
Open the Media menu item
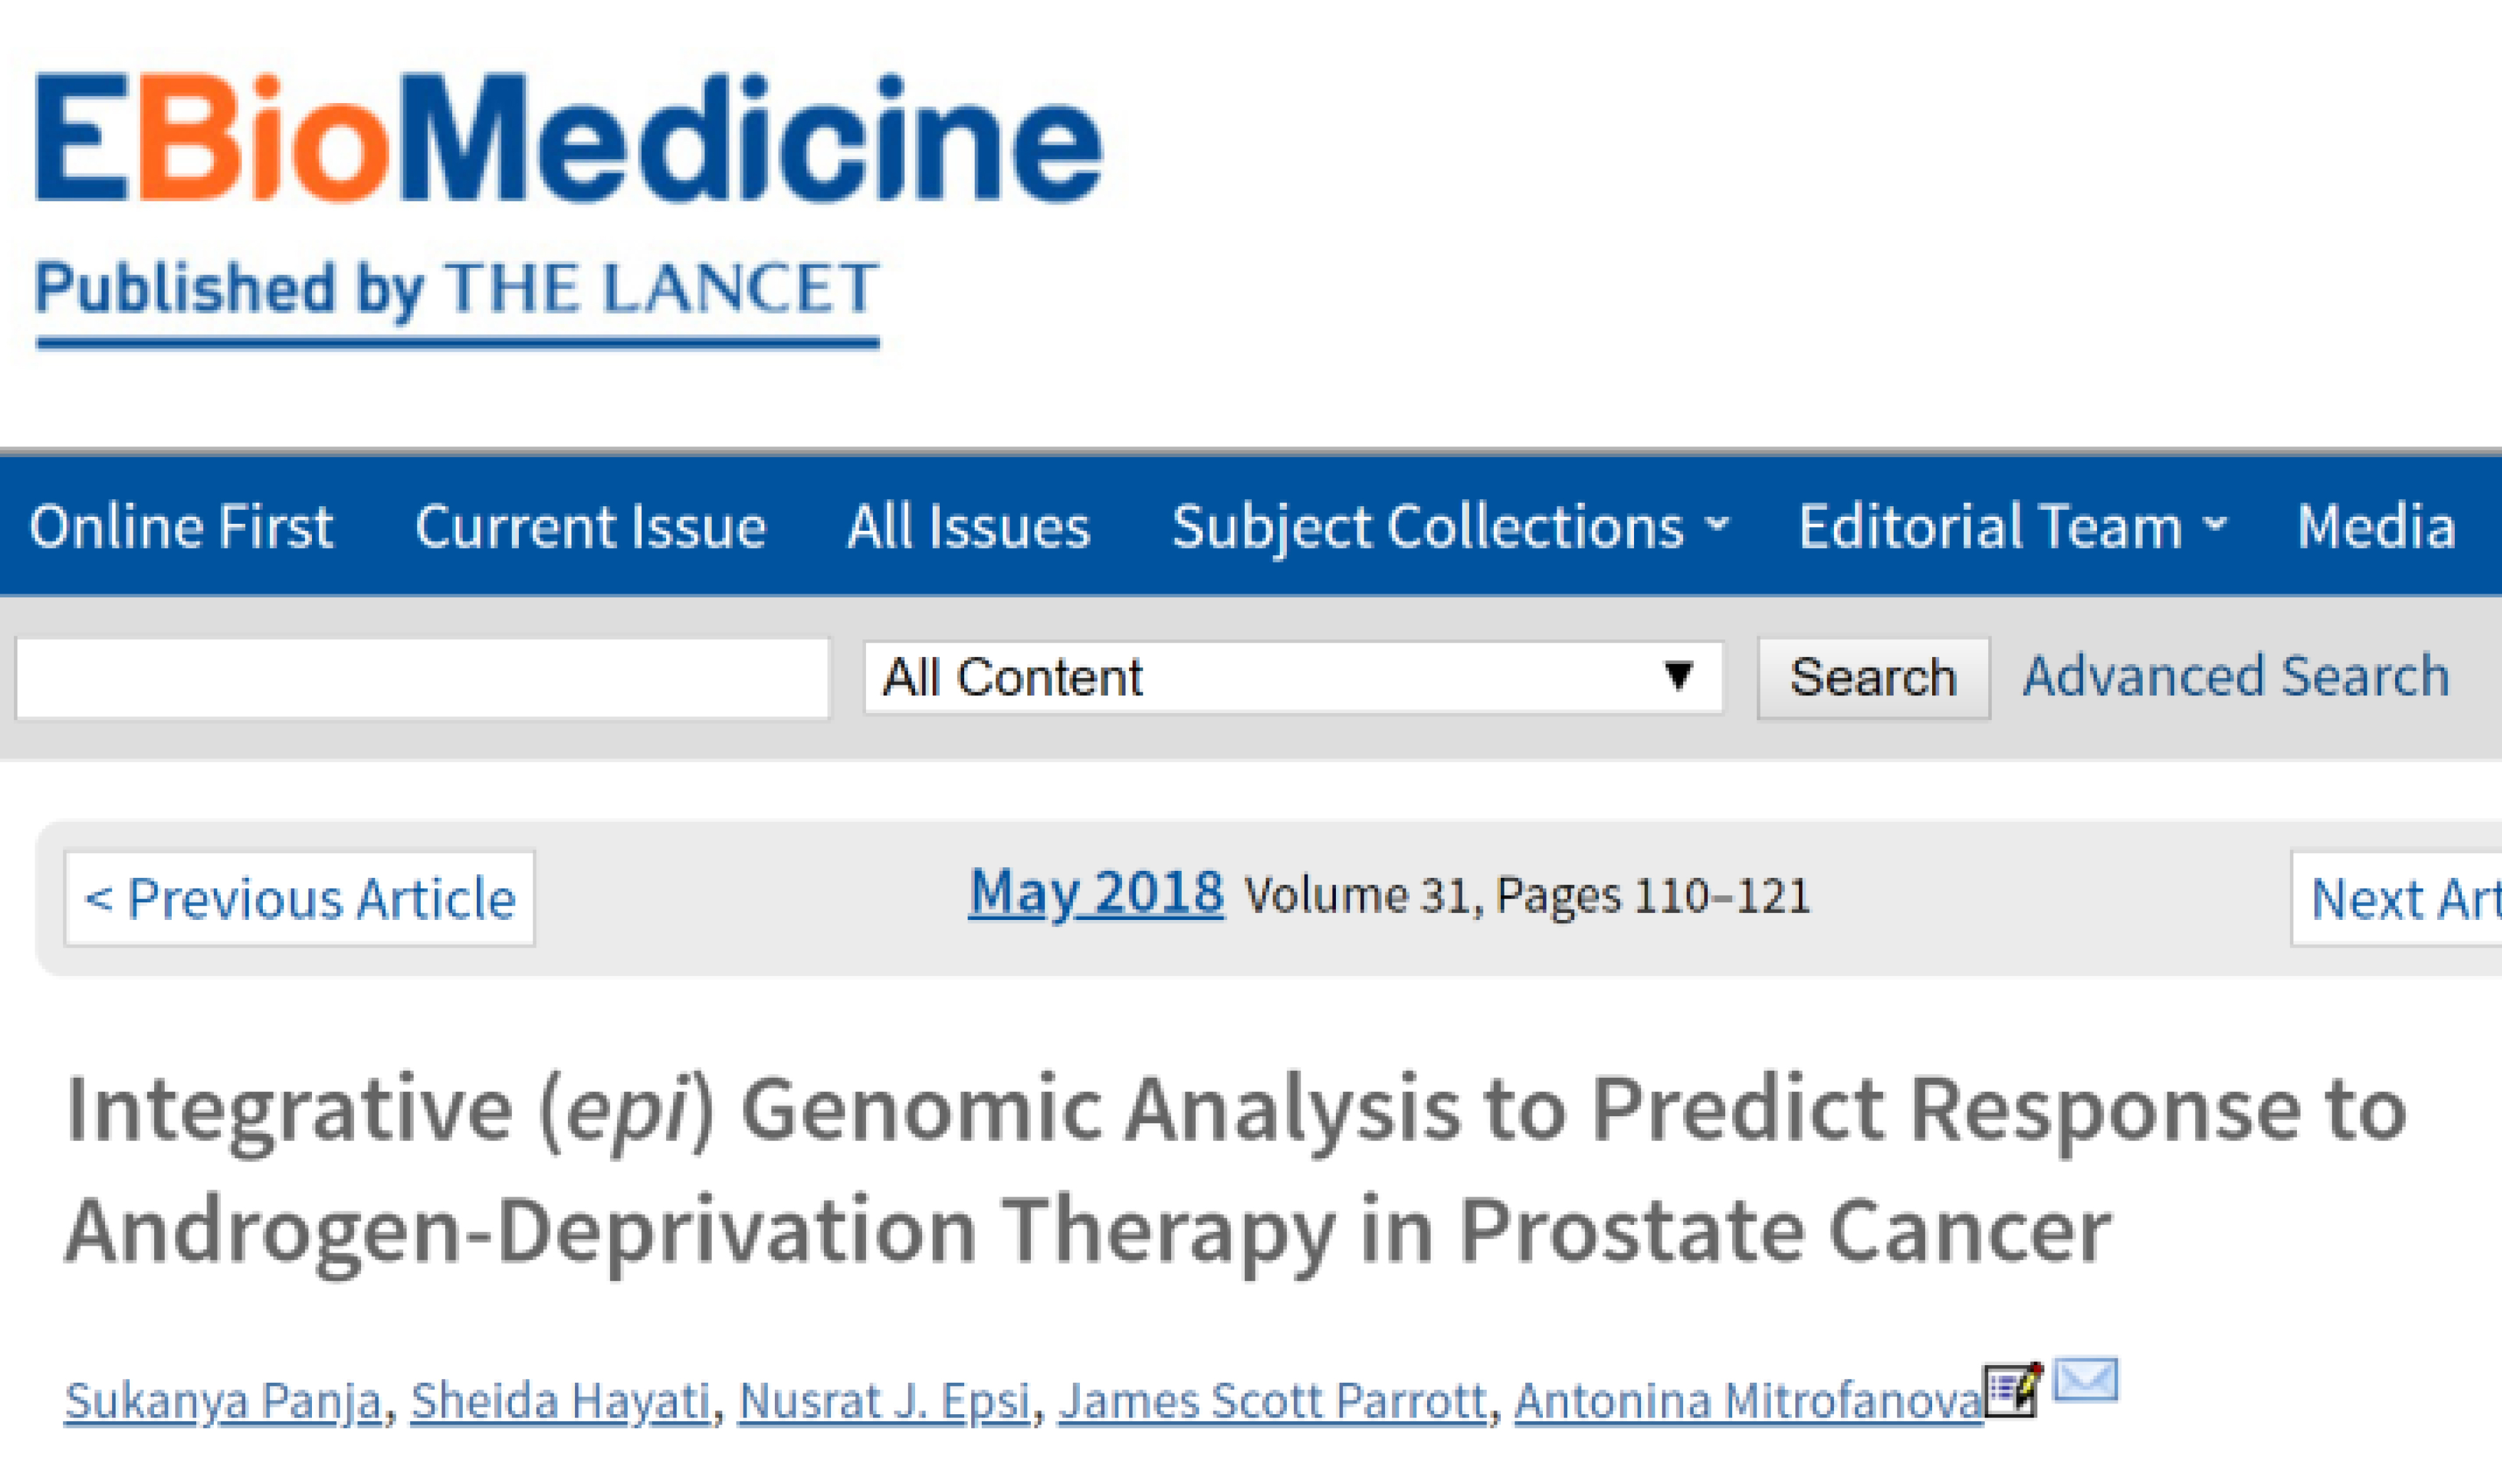point(2376,527)
